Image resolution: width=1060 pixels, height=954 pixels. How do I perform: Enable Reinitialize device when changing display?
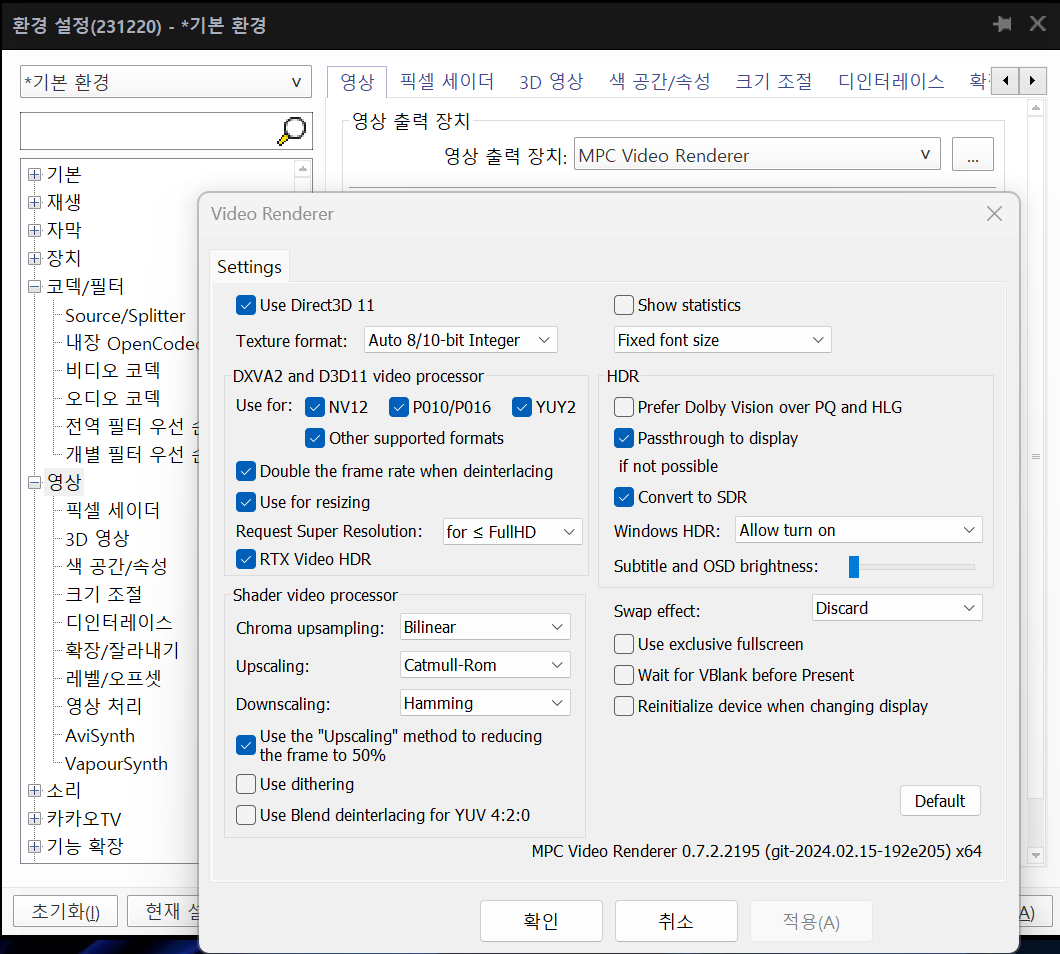(x=623, y=706)
